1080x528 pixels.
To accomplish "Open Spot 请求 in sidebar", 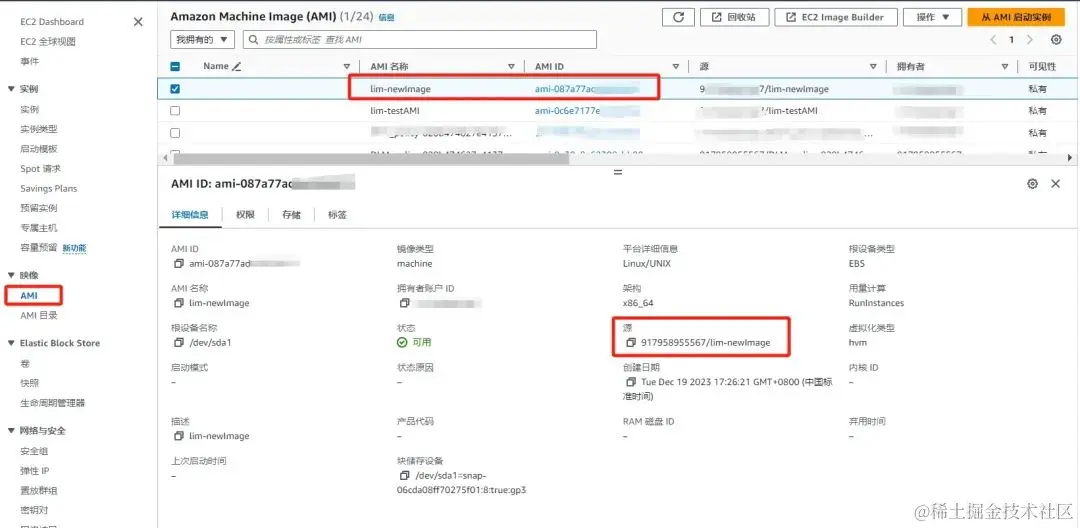I will (x=41, y=169).
